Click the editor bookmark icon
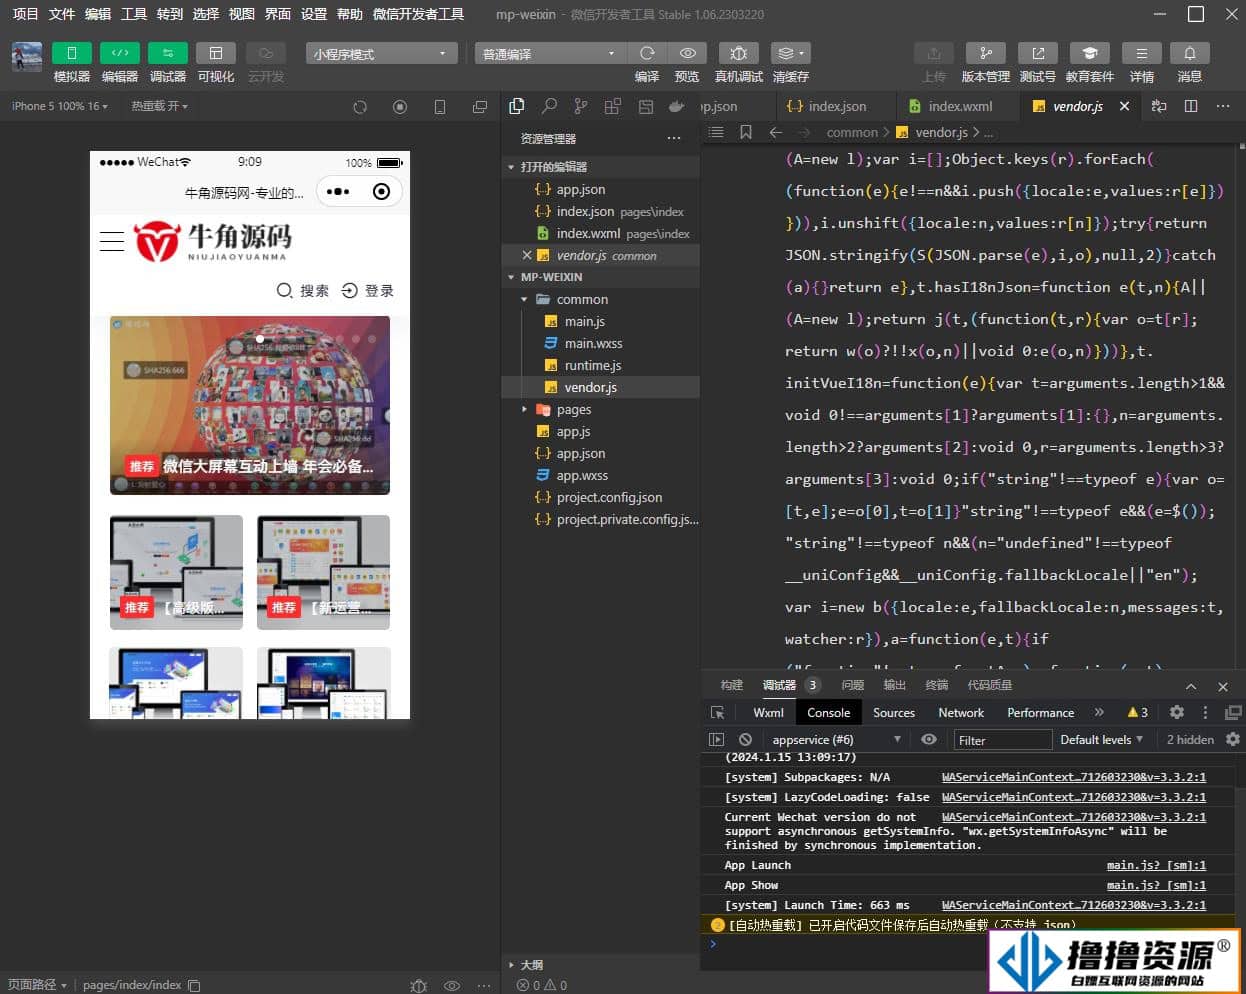The height and width of the screenshot is (994, 1246). click(x=746, y=132)
